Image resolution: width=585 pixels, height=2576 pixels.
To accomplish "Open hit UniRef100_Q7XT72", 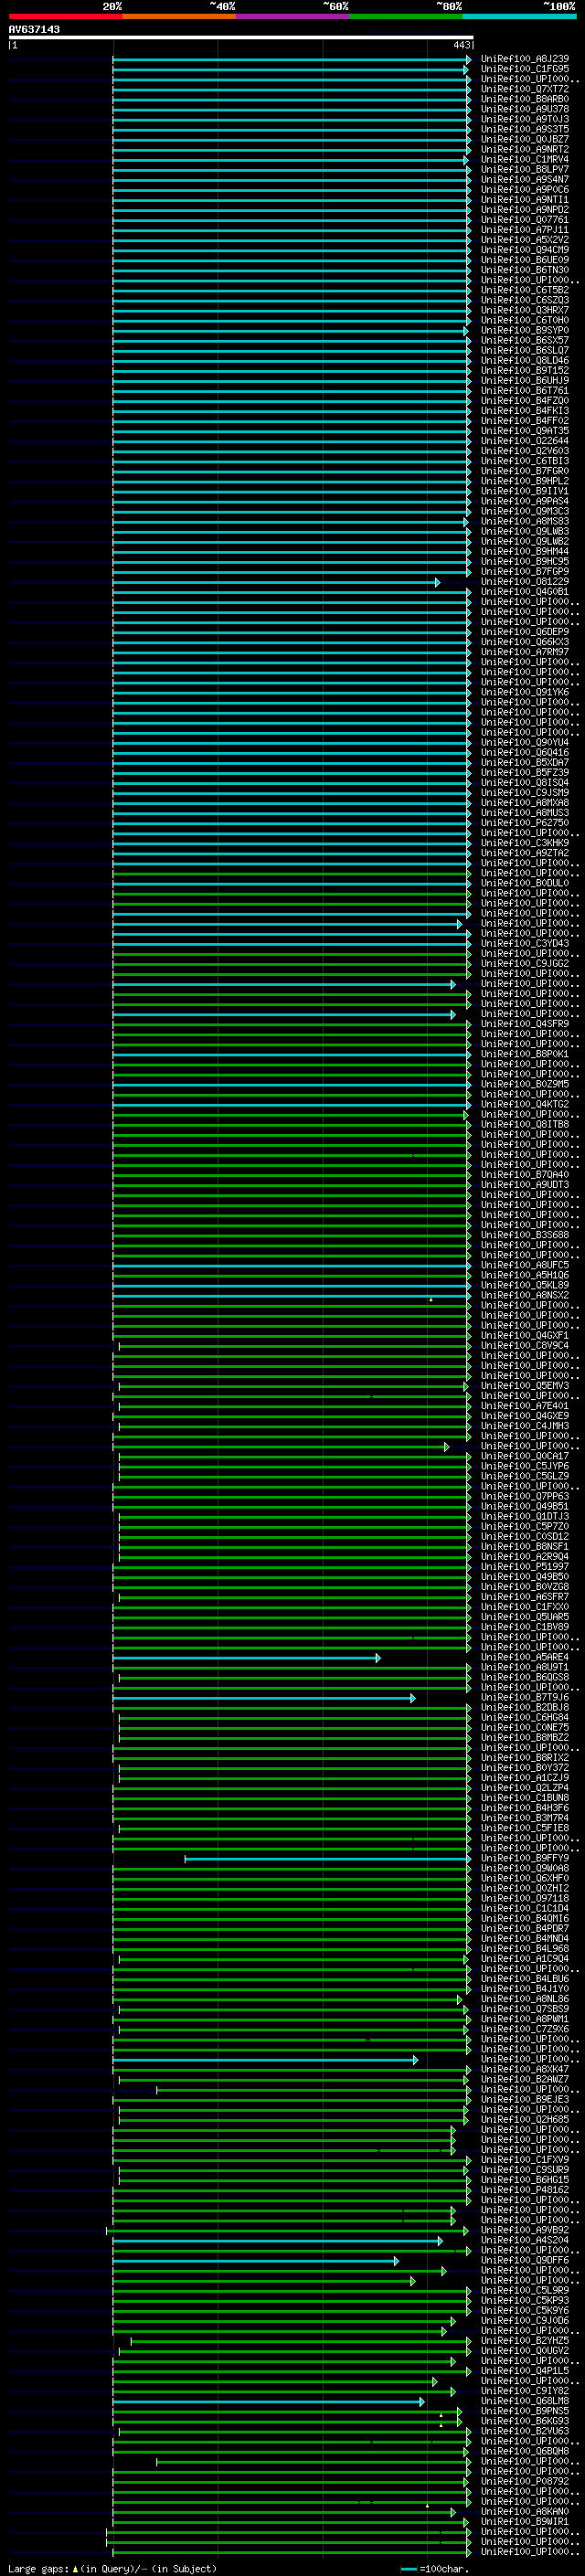I will (525, 89).
